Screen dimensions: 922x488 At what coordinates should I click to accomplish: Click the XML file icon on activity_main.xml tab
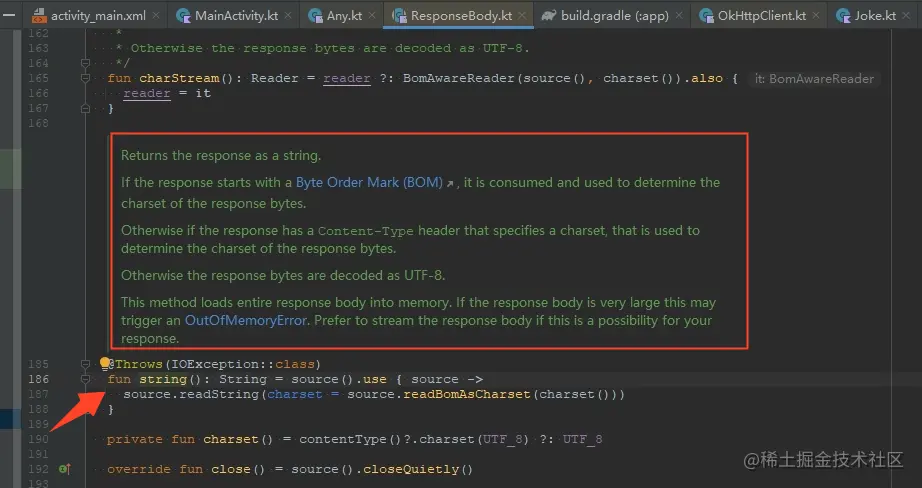point(39,15)
